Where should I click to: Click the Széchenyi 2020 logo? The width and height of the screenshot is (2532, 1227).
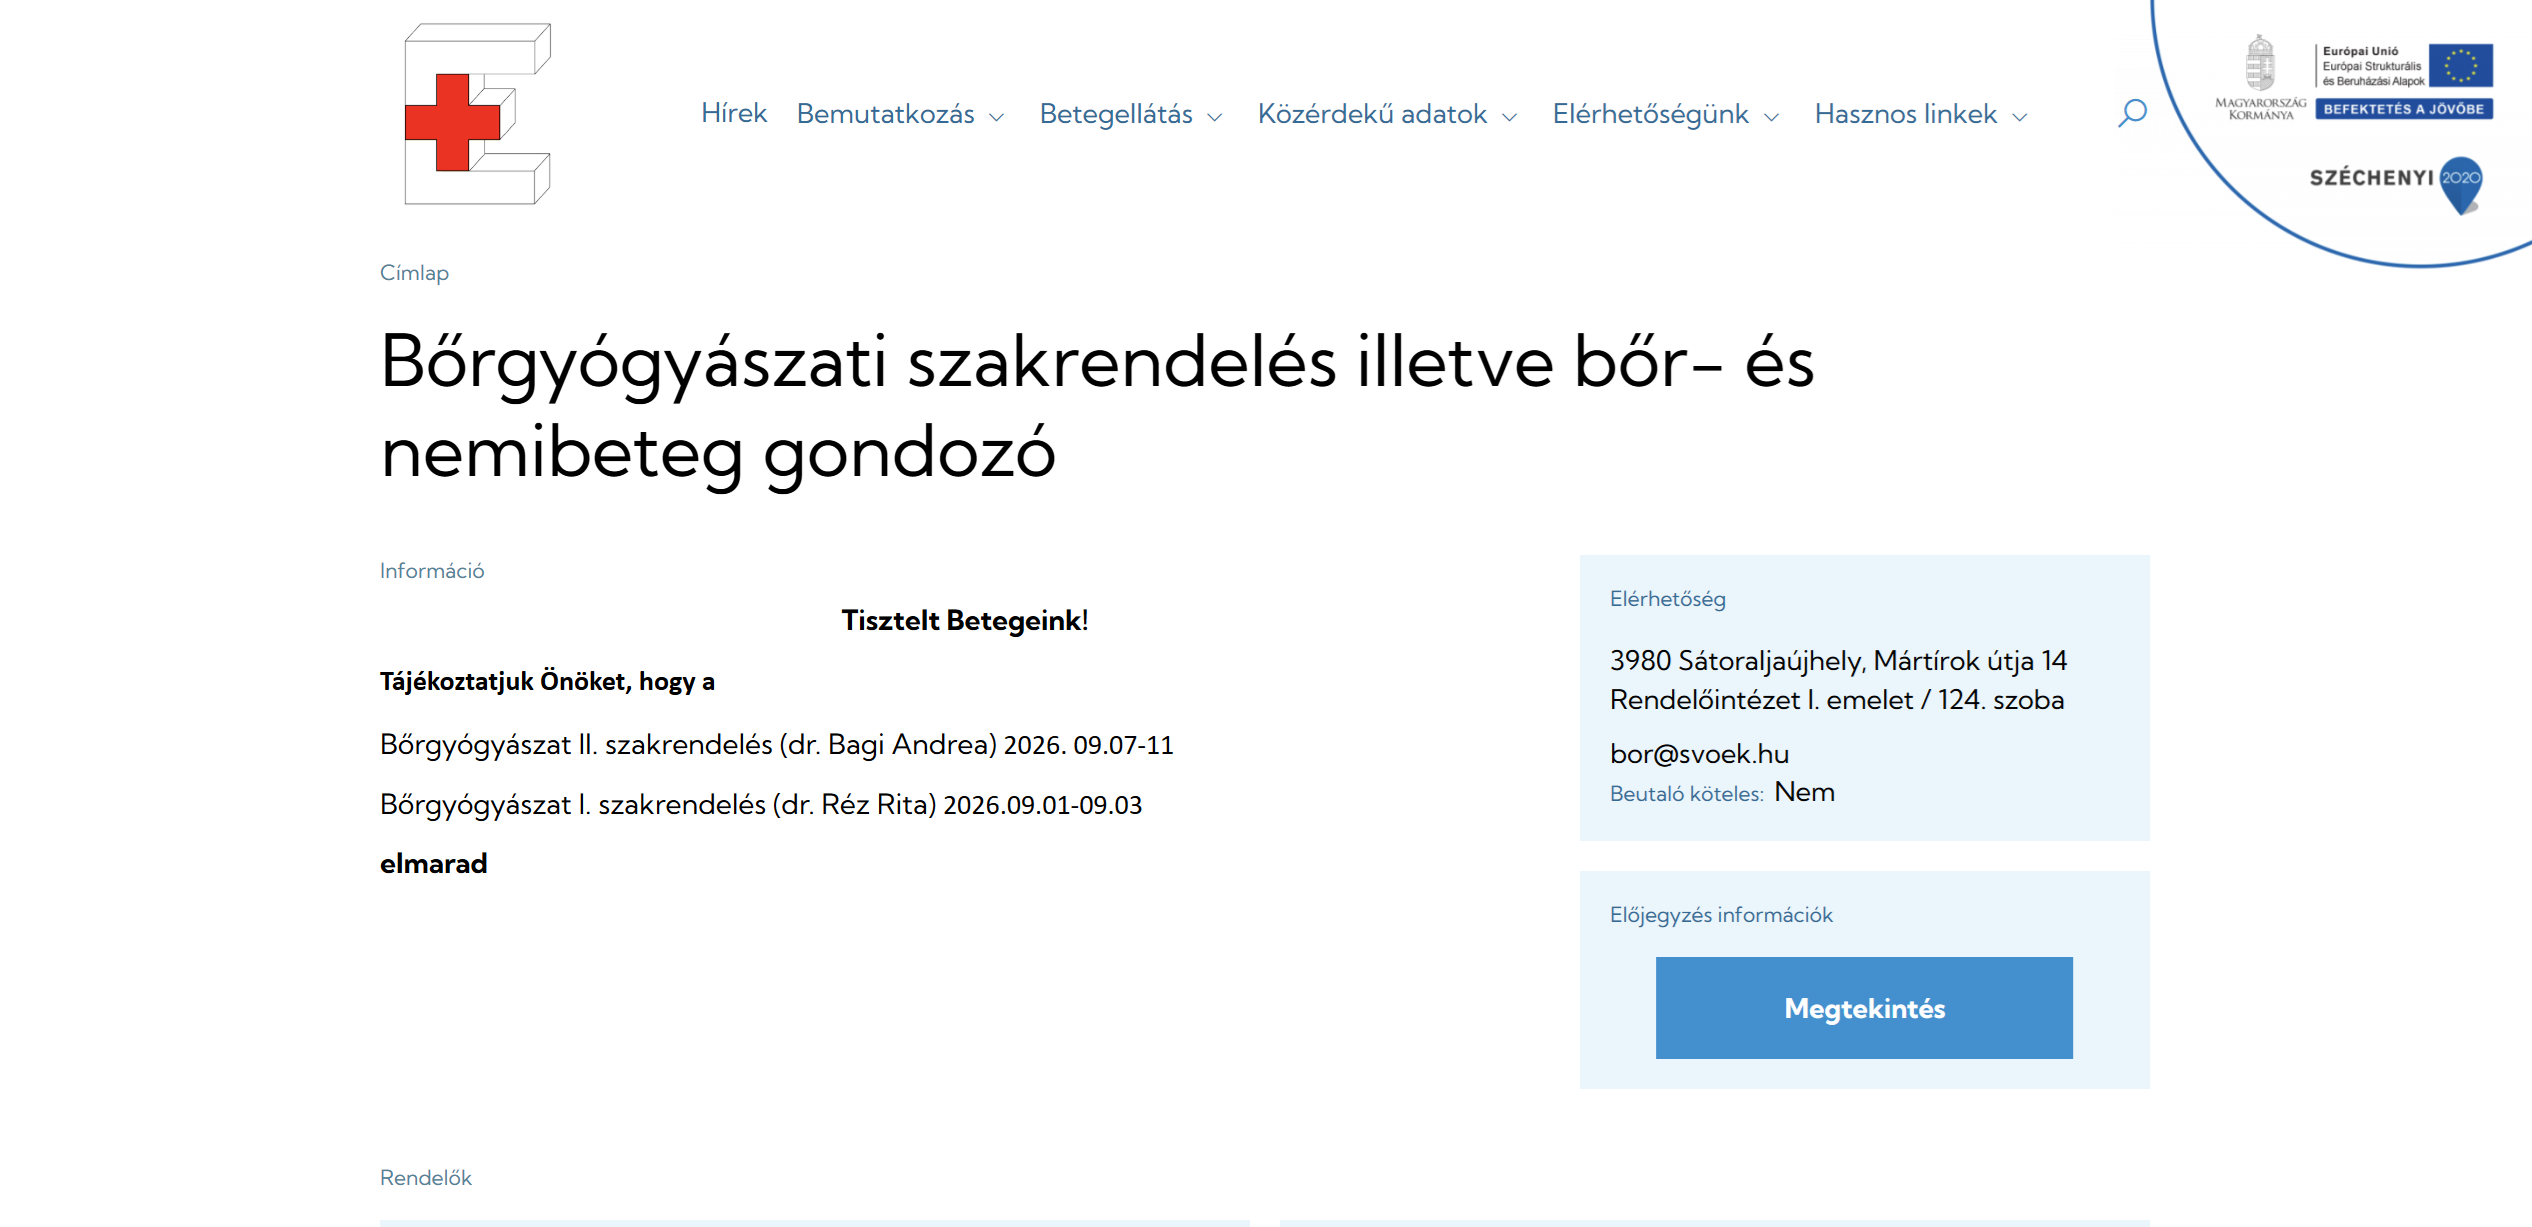click(x=2396, y=184)
